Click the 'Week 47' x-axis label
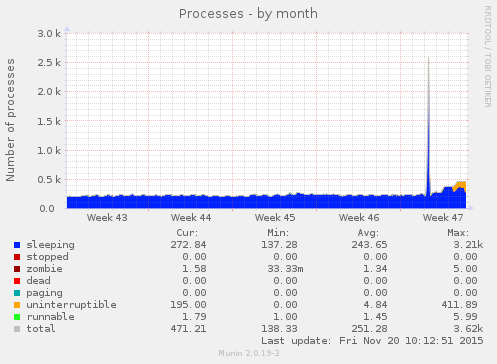The width and height of the screenshot is (497, 364). pos(443,218)
